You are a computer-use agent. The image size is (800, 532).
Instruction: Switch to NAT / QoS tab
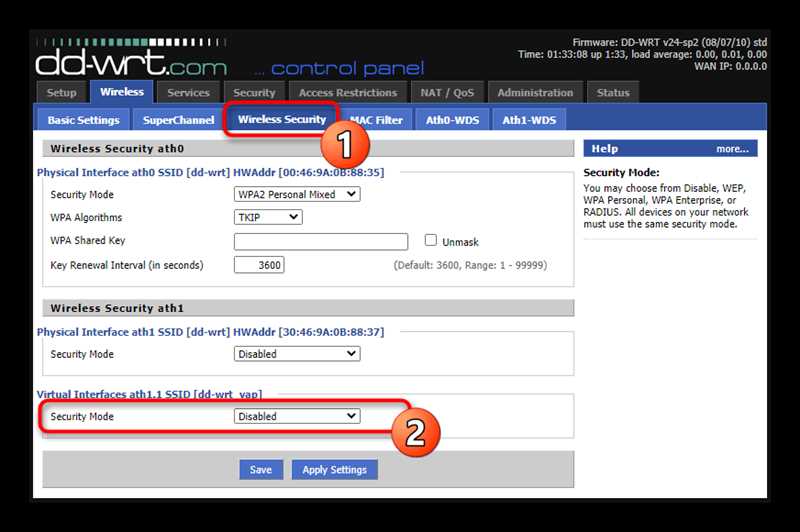[447, 93]
